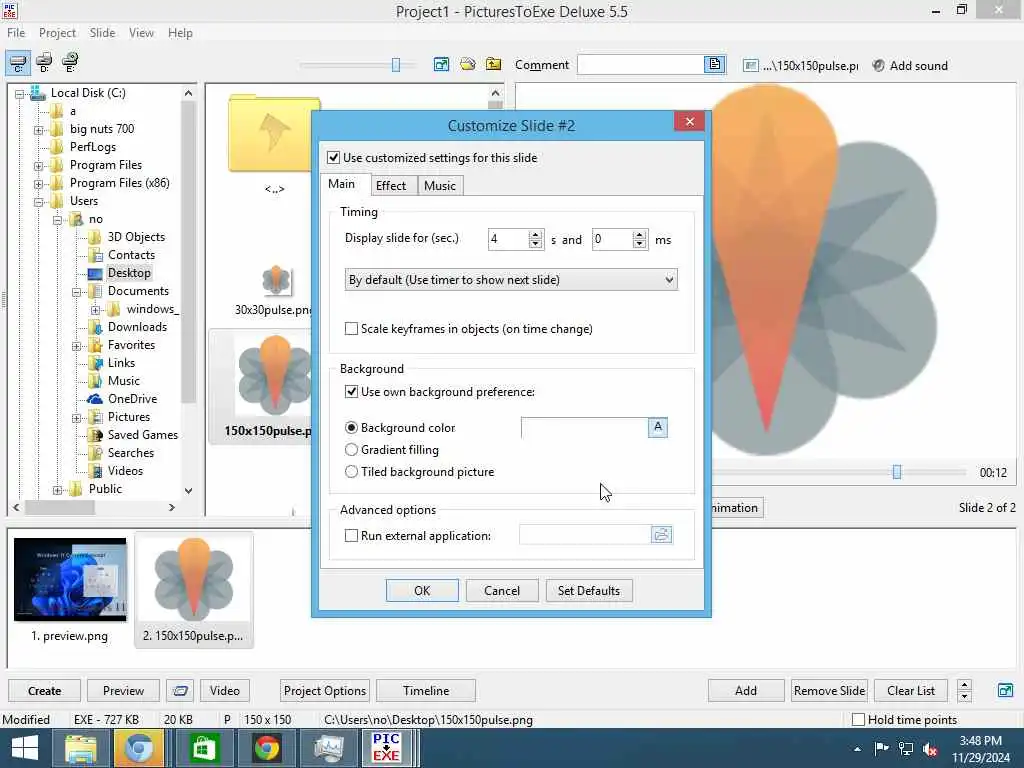Click Set Defaults button
This screenshot has width=1024, height=768.
coord(588,590)
